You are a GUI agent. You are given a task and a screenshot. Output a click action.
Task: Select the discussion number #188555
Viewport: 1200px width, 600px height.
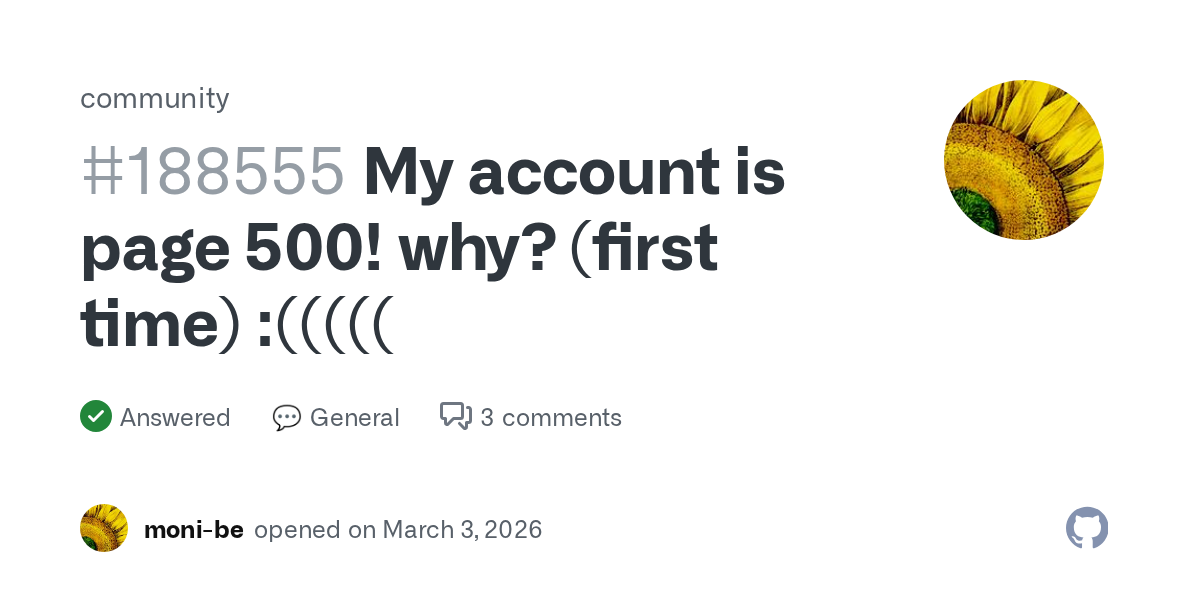212,173
